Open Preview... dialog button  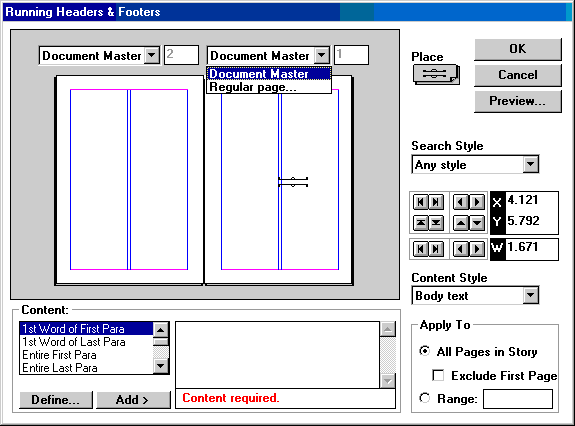coord(517,101)
